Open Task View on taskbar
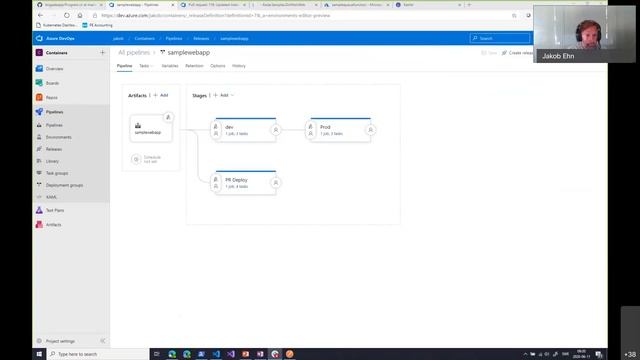640x360 pixels. pyautogui.click(x=156, y=354)
